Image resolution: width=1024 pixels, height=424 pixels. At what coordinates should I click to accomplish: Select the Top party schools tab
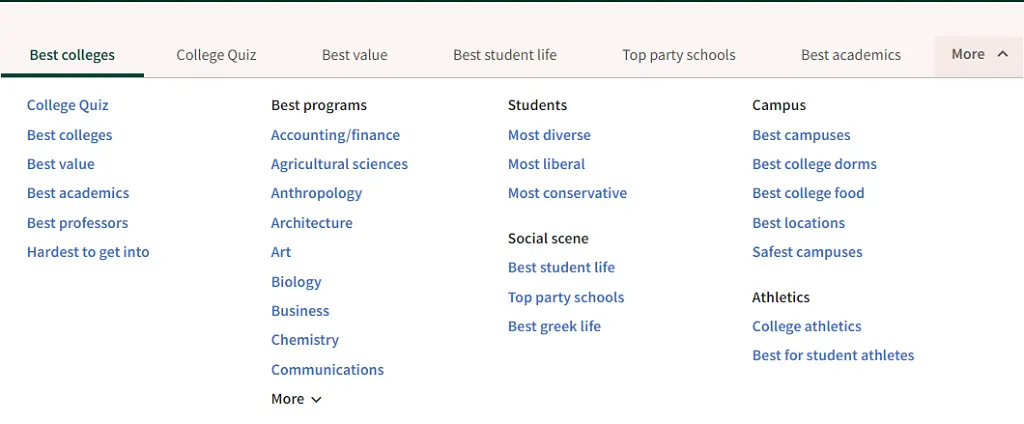coord(679,55)
